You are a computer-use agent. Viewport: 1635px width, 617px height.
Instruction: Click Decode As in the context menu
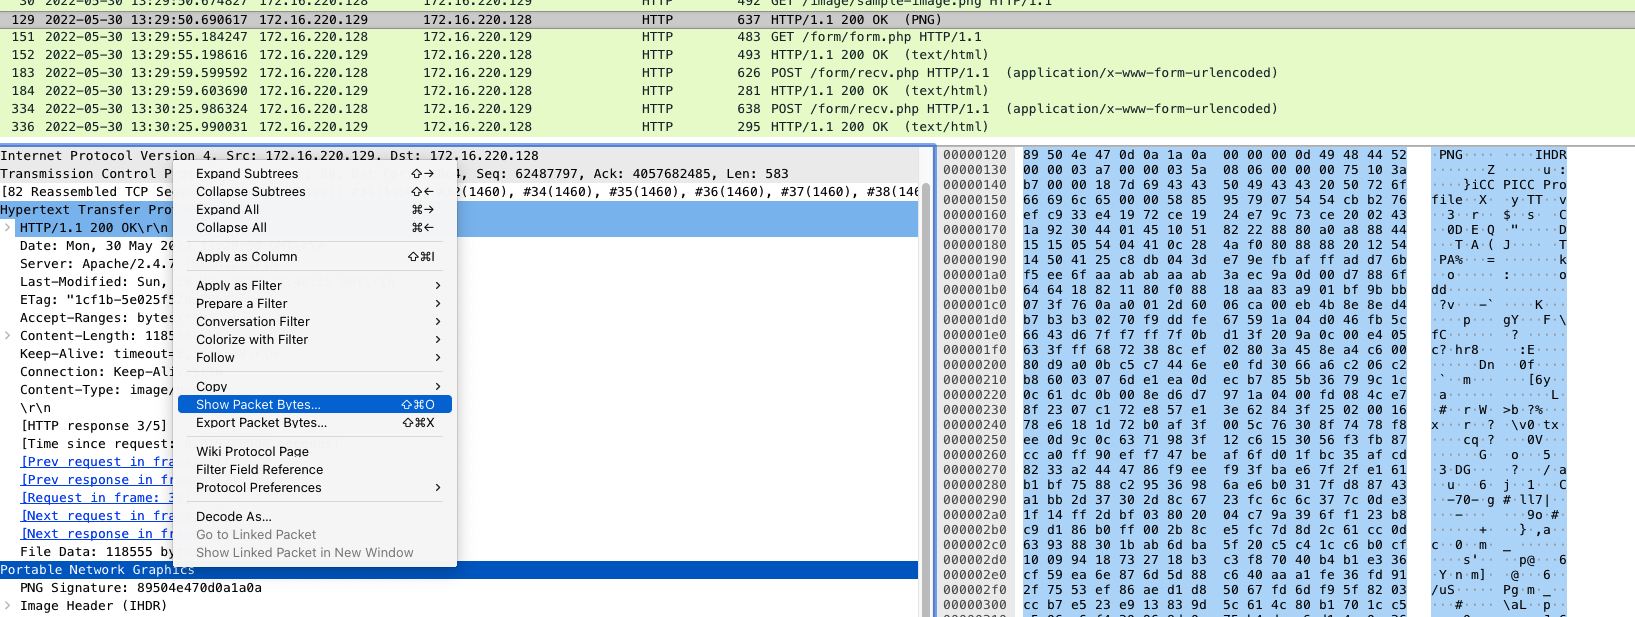pos(233,517)
